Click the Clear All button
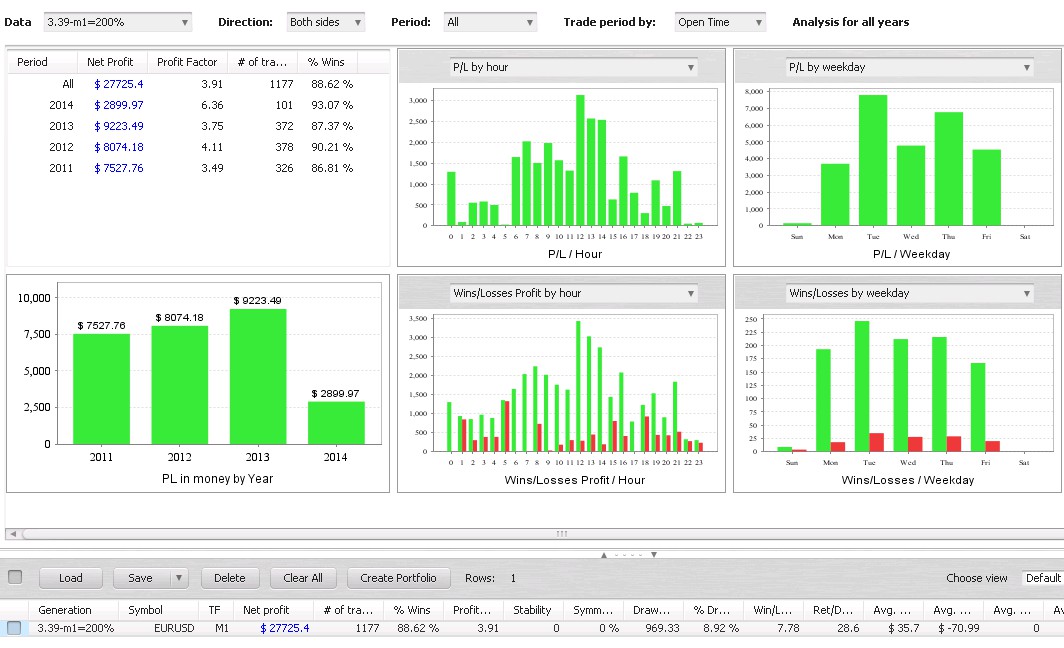The image size is (1064, 648). [303, 578]
